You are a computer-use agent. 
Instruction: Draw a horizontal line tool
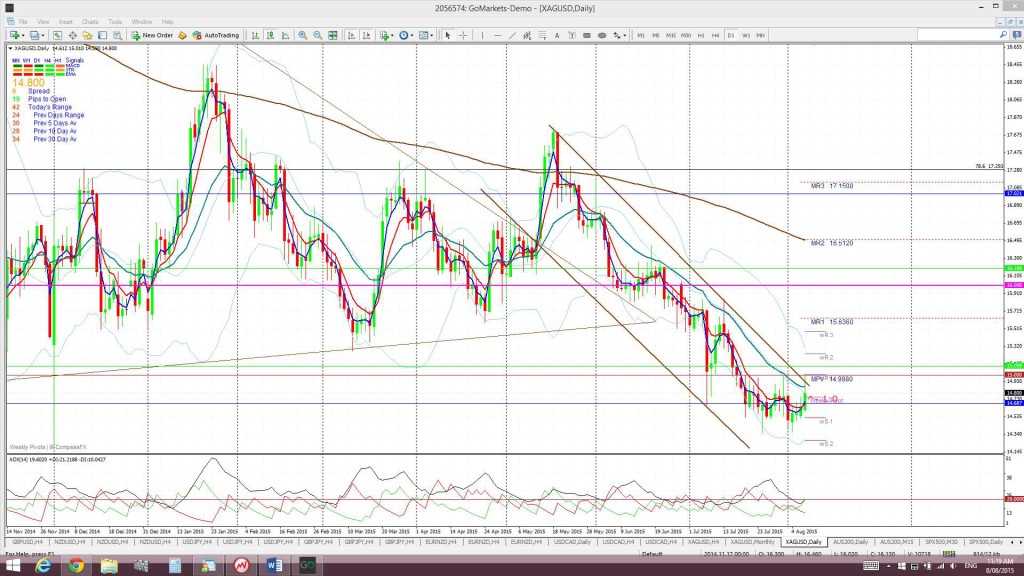pyautogui.click(x=497, y=35)
